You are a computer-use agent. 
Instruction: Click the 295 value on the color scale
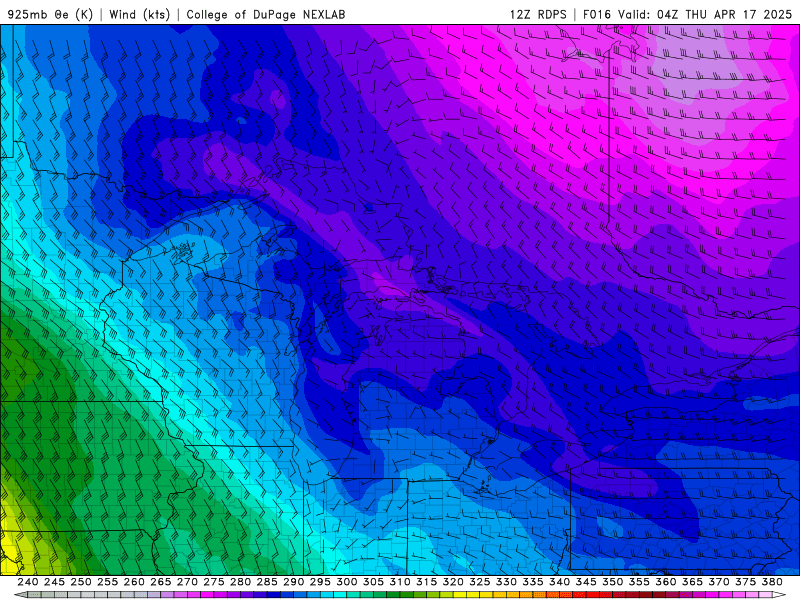(320, 582)
